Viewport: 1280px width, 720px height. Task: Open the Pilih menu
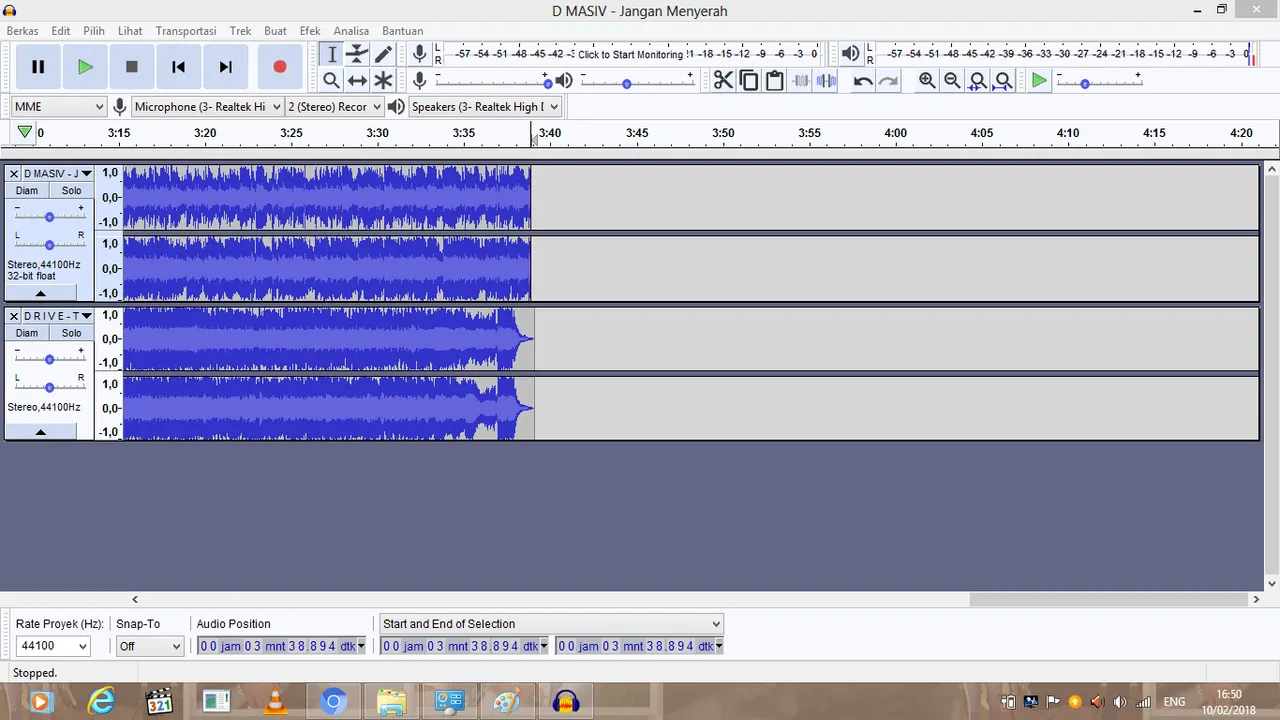94,31
